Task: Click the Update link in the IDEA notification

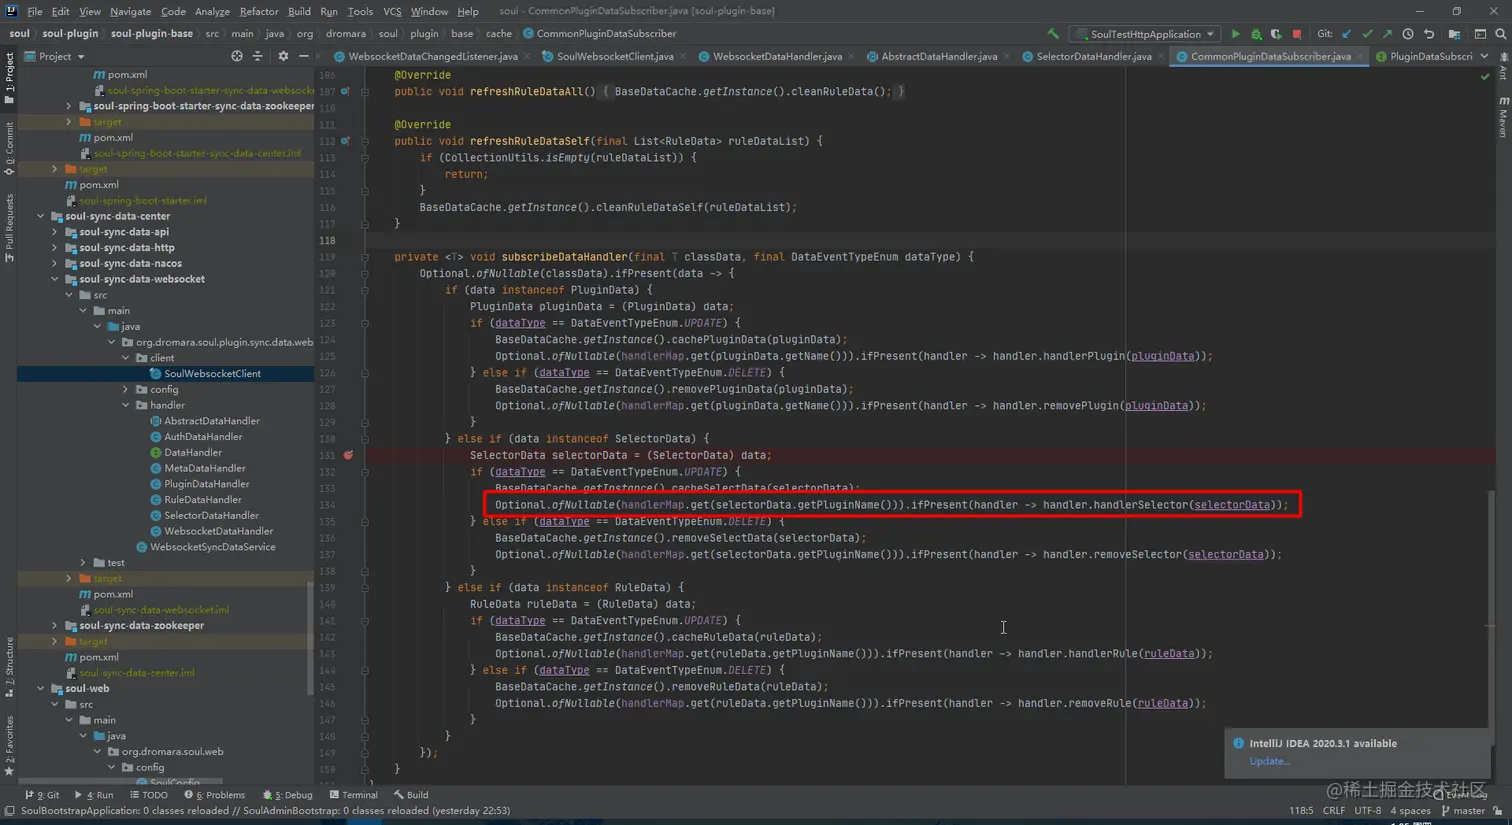Action: point(1269,761)
